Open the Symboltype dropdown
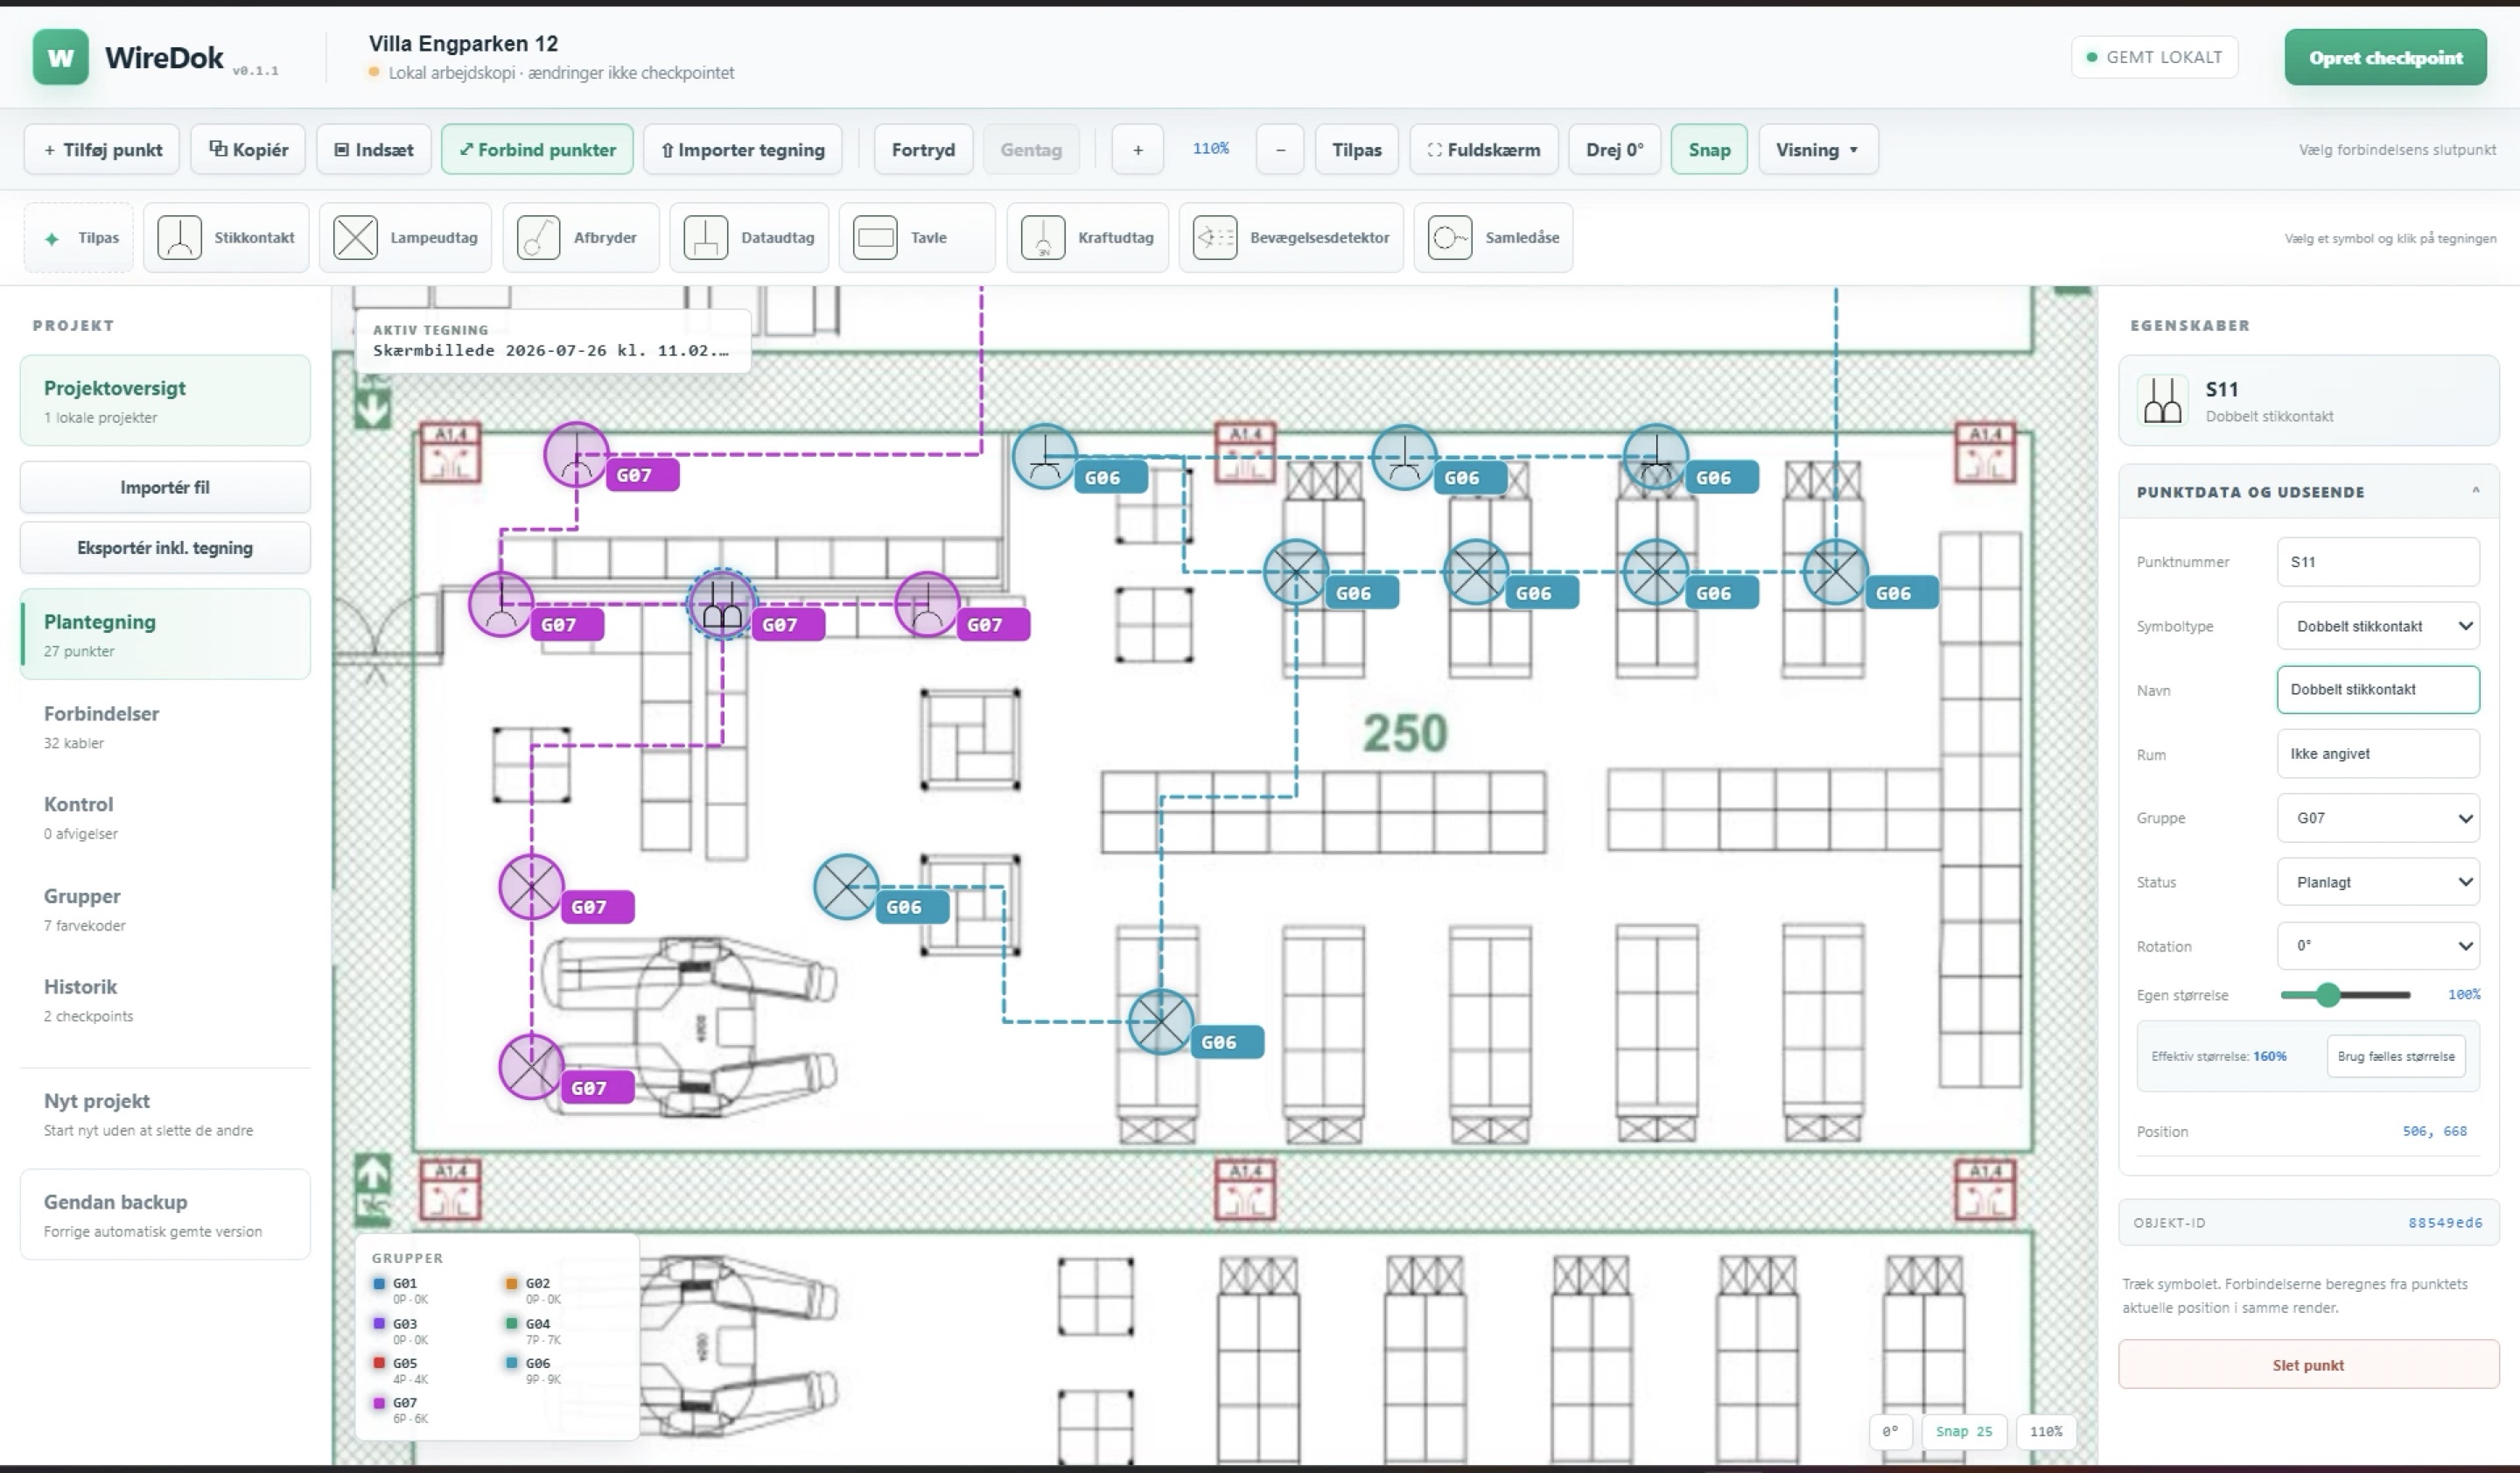2520x1473 pixels. tap(2378, 626)
